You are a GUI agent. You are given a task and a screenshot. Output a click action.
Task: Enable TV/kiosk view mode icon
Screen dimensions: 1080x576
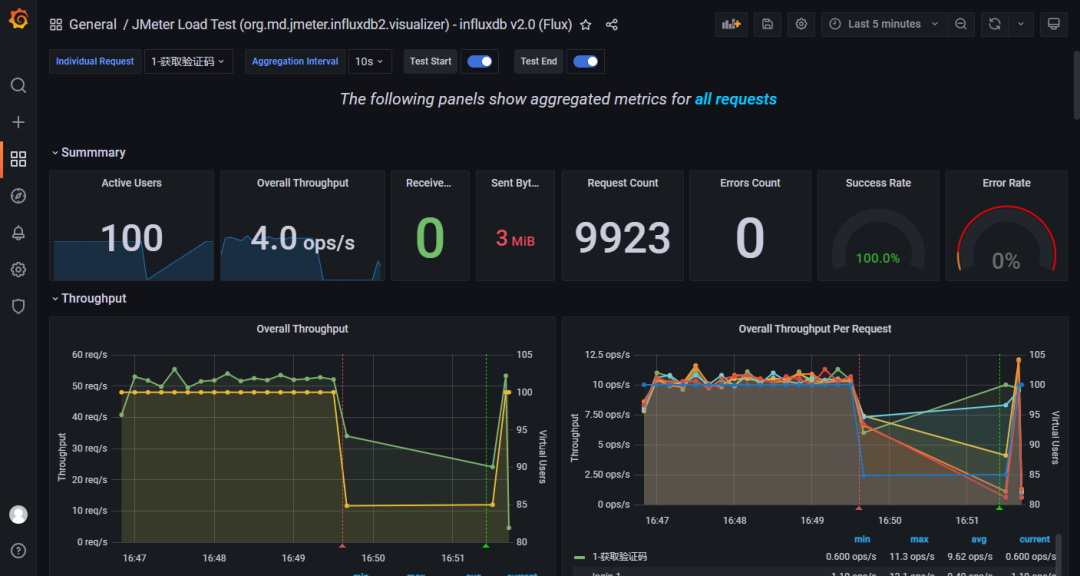1054,23
